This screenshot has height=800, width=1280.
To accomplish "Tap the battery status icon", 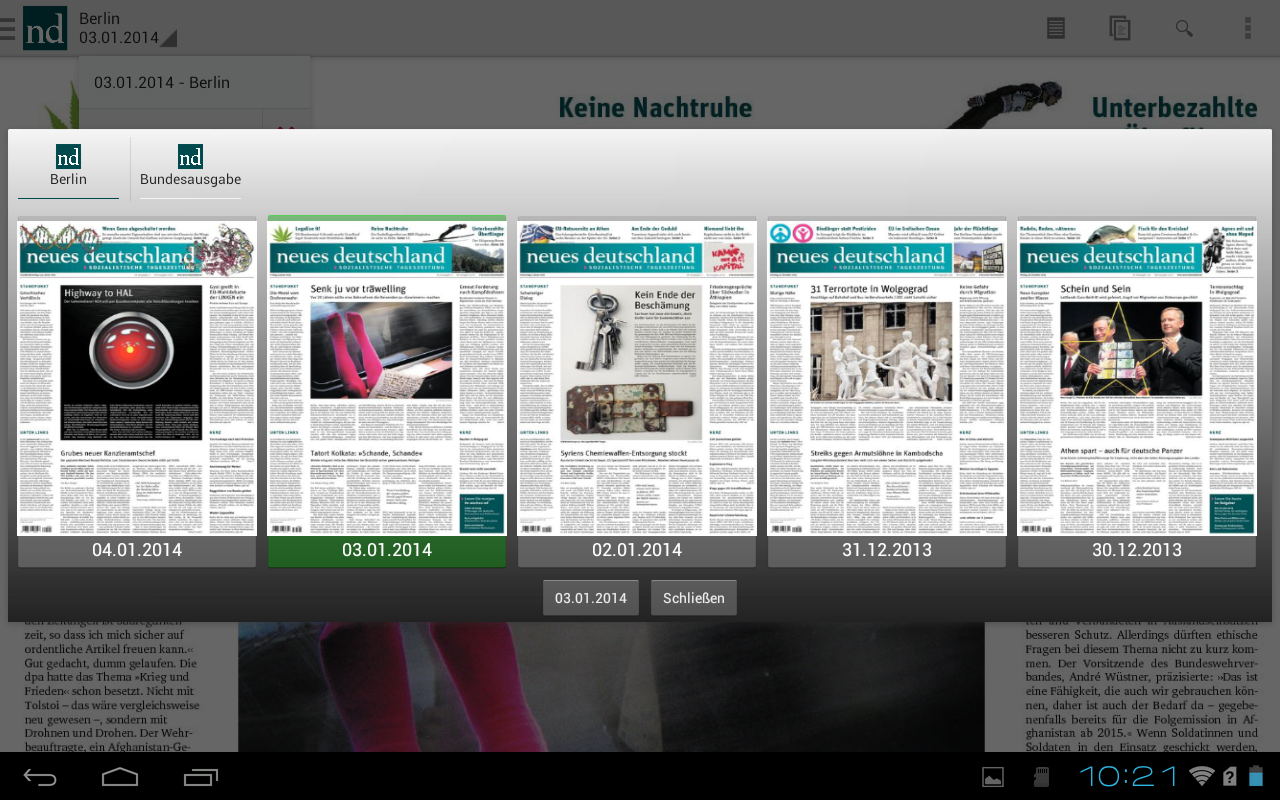I will pyautogui.click(x=1255, y=776).
